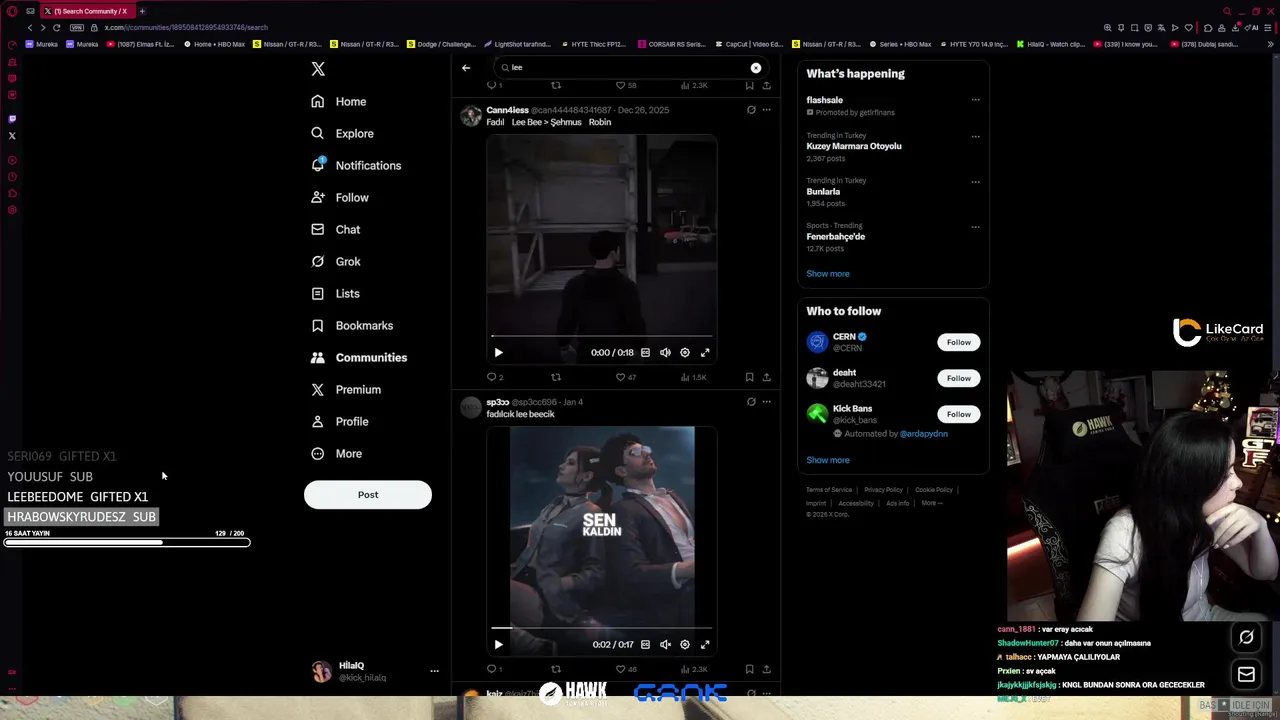Go back with the search back arrow
Image resolution: width=1280 pixels, height=720 pixels.
coord(466,68)
